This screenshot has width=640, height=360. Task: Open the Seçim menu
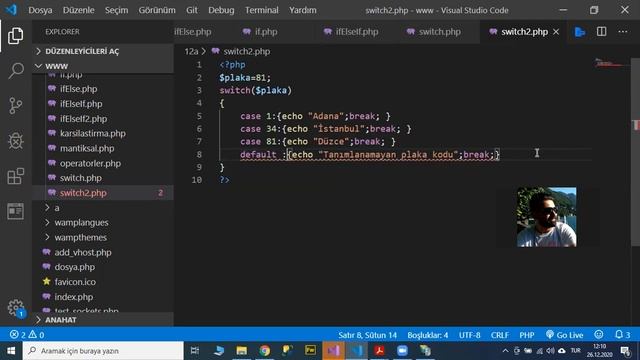coord(116,10)
